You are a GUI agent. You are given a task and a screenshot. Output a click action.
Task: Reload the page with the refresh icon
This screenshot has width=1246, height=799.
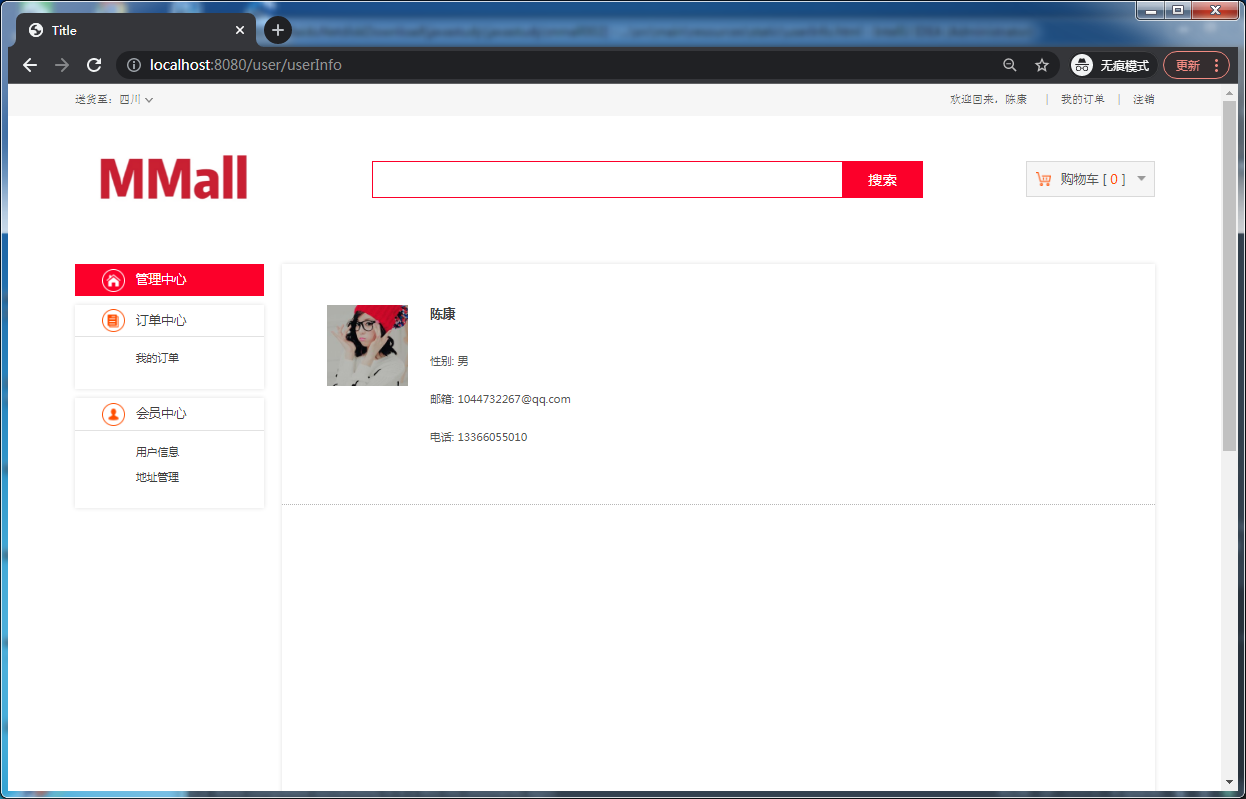pyautogui.click(x=94, y=65)
